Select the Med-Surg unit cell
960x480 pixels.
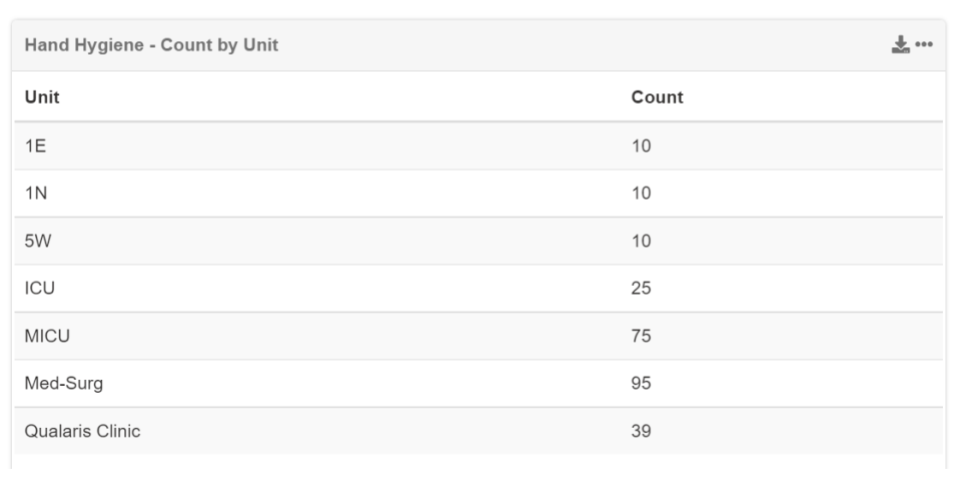coord(64,383)
